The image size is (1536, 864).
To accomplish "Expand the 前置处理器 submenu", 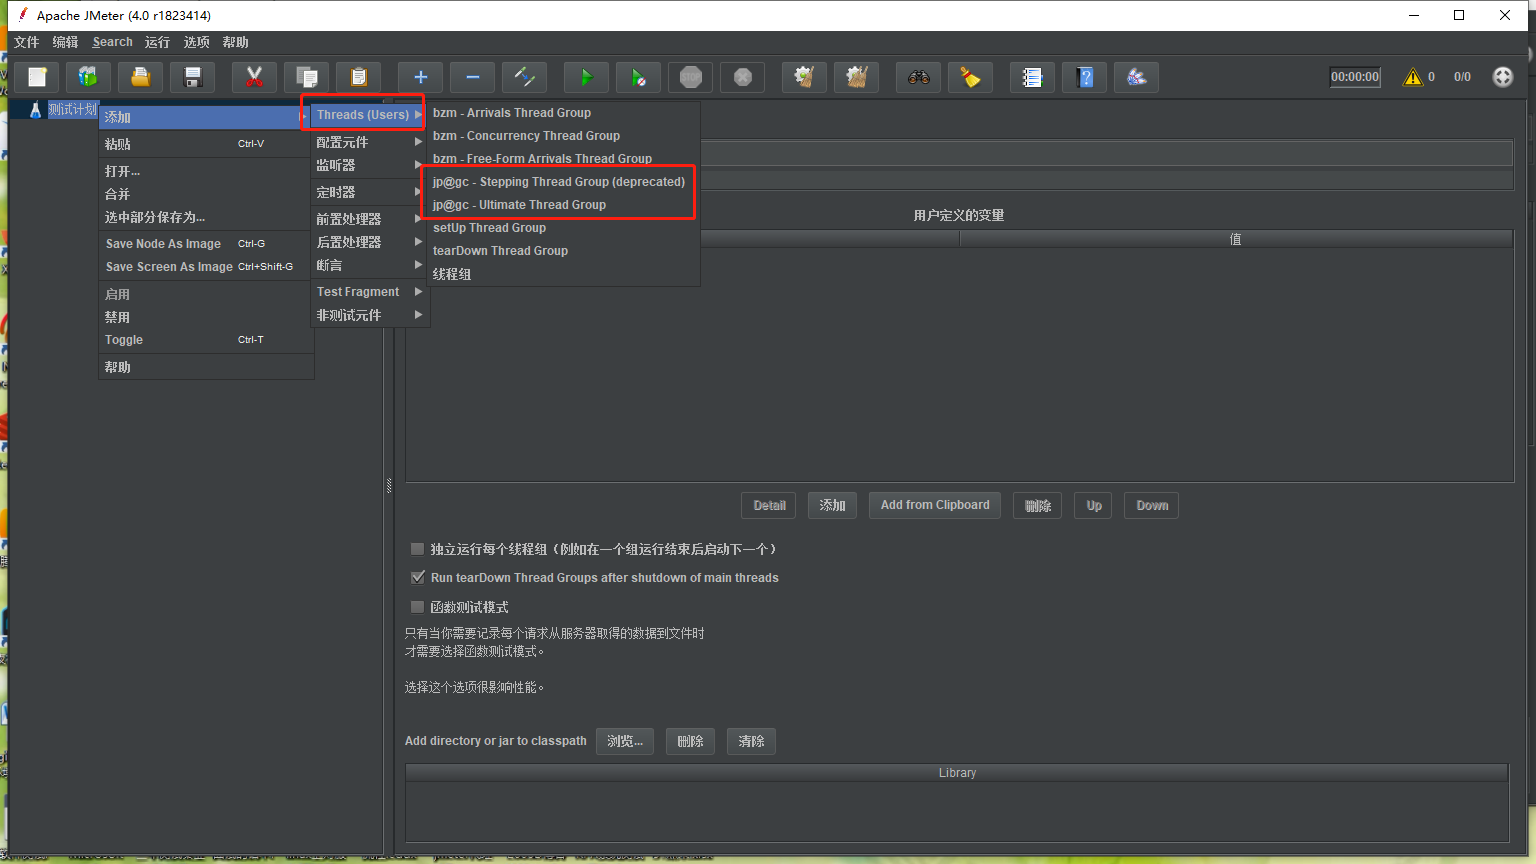I will click(369, 219).
